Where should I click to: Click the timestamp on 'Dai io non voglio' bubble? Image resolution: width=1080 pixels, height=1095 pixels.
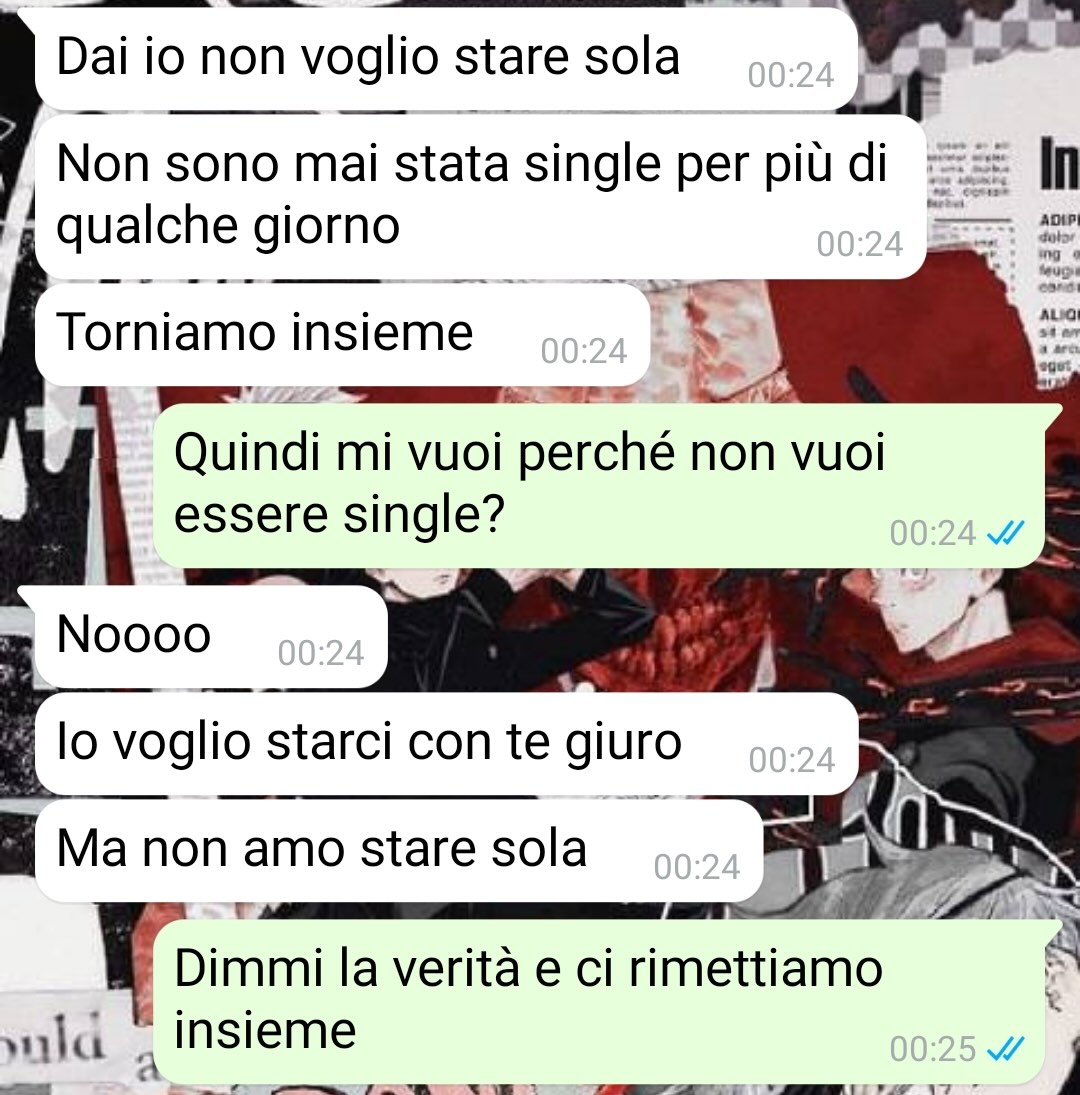[x=790, y=75]
